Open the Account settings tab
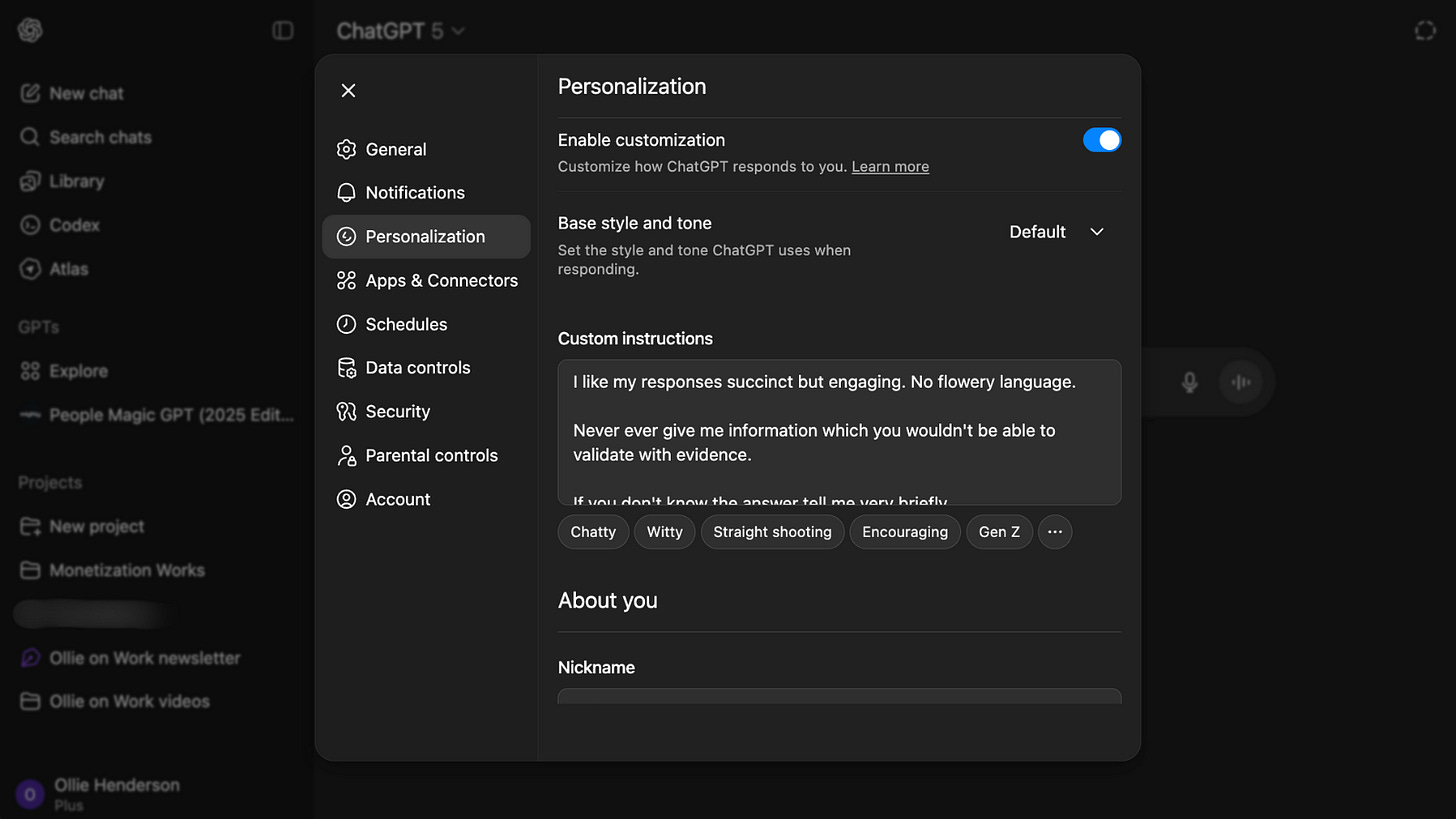The width and height of the screenshot is (1456, 819). click(x=426, y=499)
